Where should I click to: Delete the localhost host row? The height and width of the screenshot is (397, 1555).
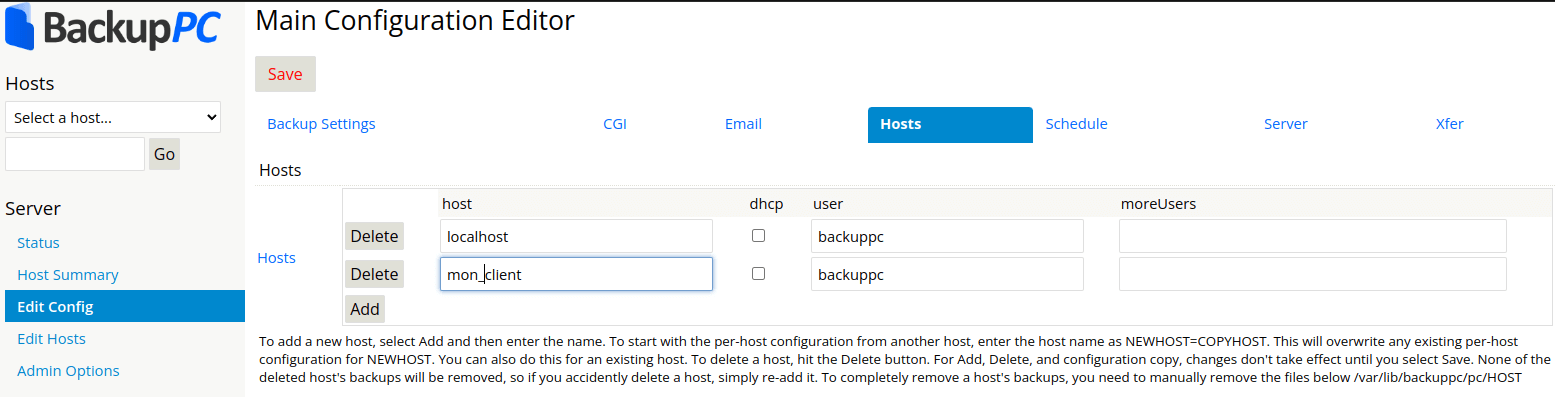tap(374, 236)
